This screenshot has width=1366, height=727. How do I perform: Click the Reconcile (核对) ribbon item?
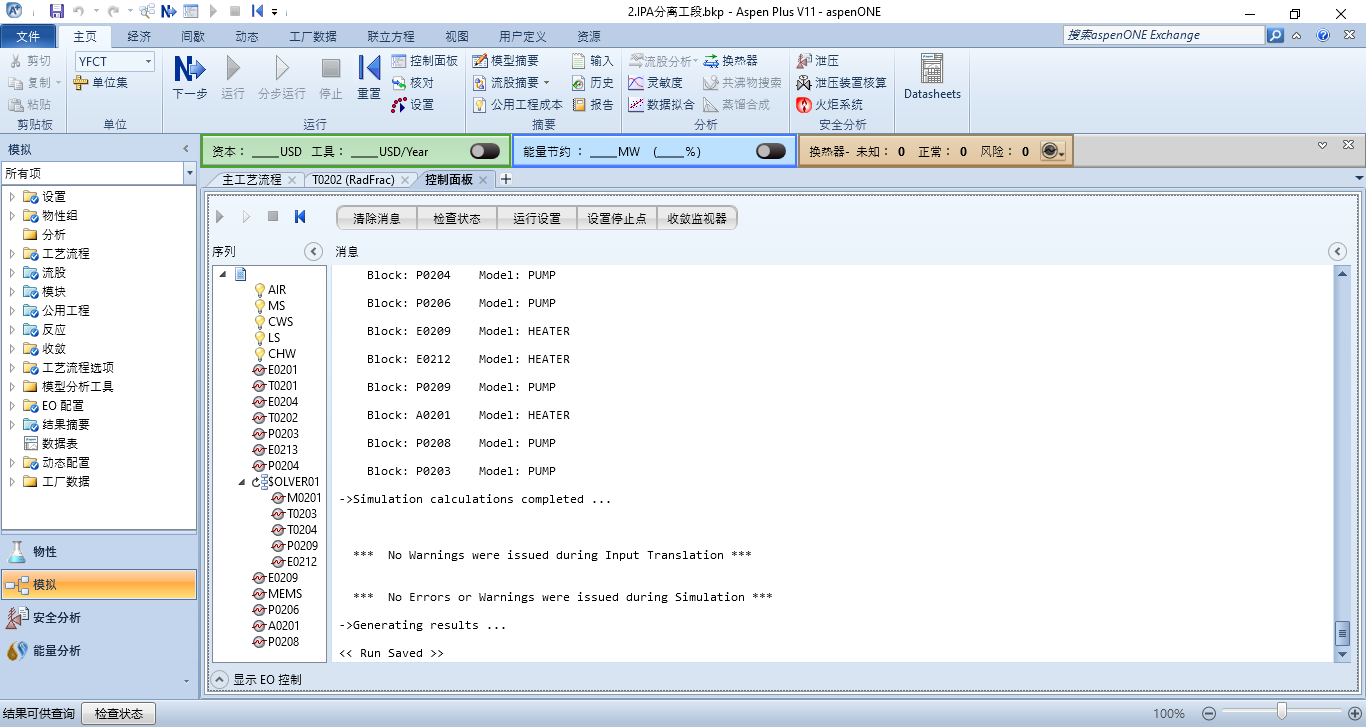coord(413,83)
